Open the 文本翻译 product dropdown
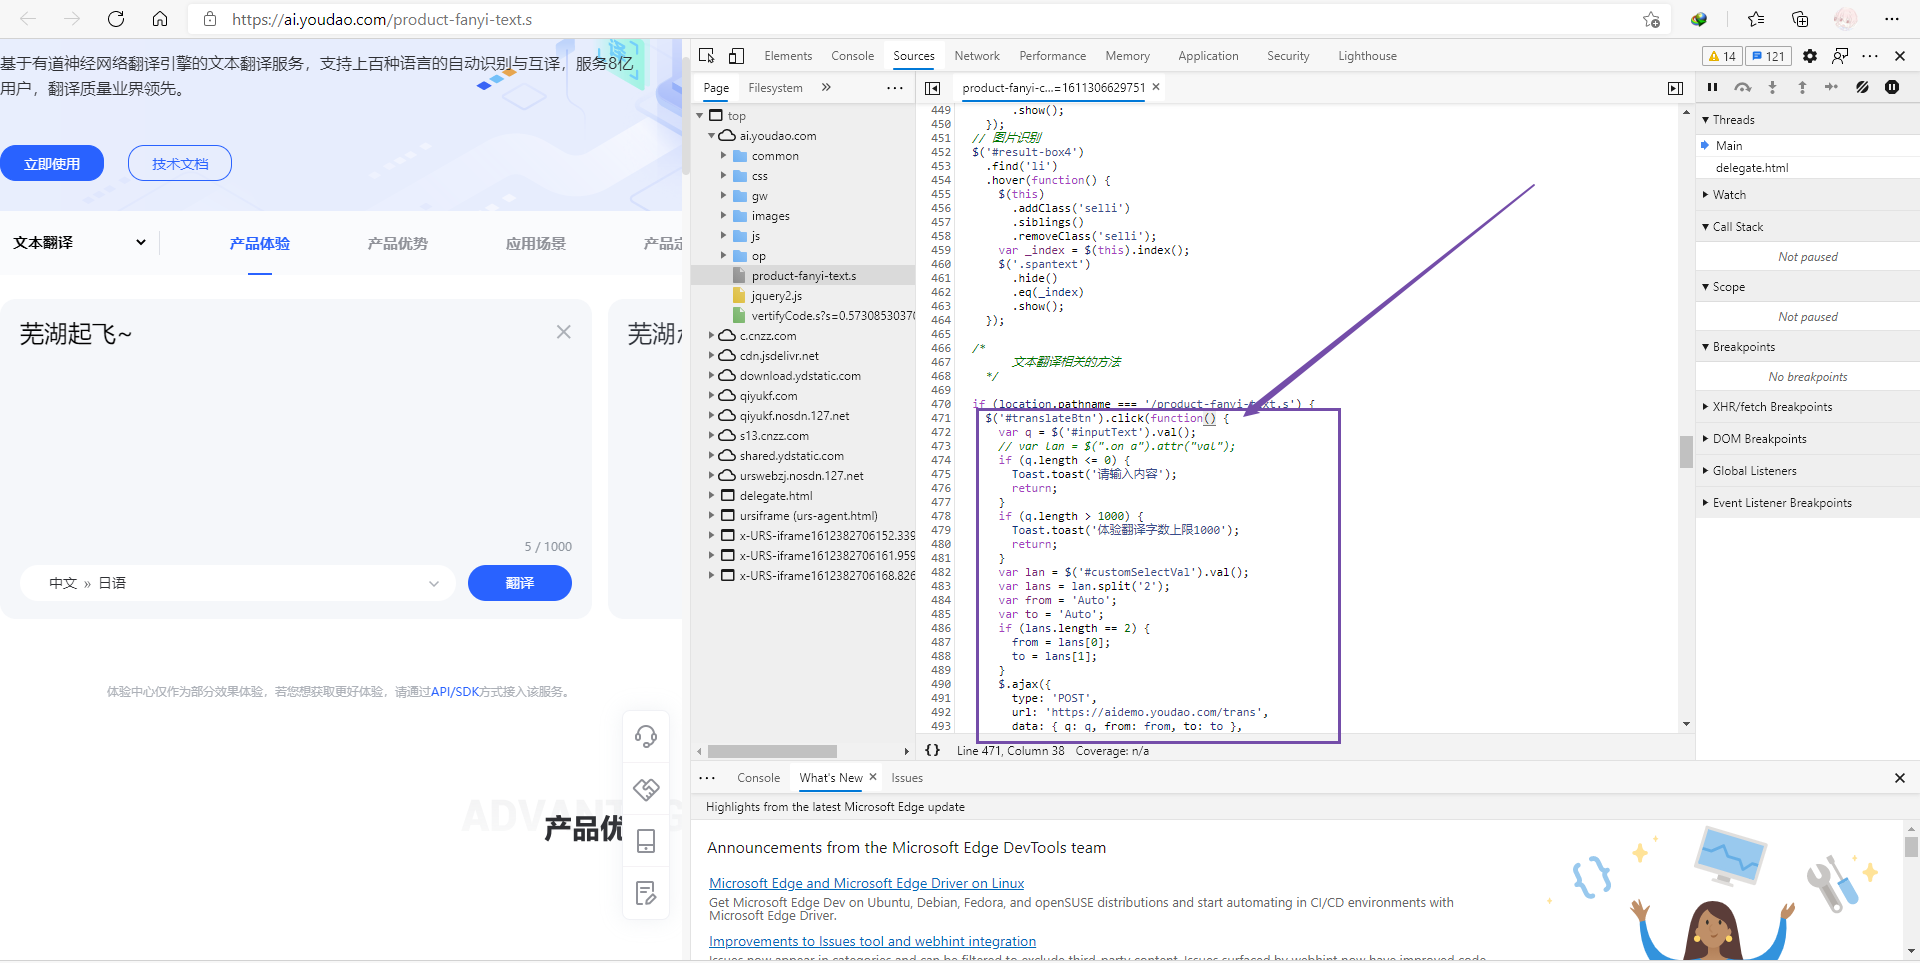This screenshot has width=1920, height=963. click(x=80, y=243)
